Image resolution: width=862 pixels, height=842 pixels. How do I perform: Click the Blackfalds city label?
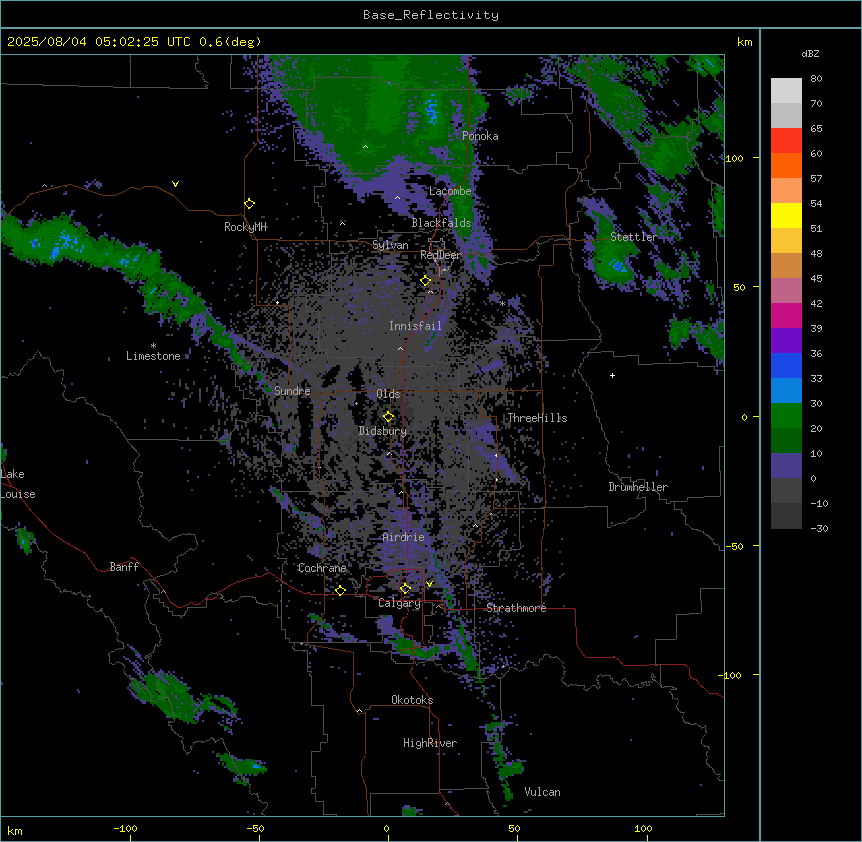tap(441, 223)
